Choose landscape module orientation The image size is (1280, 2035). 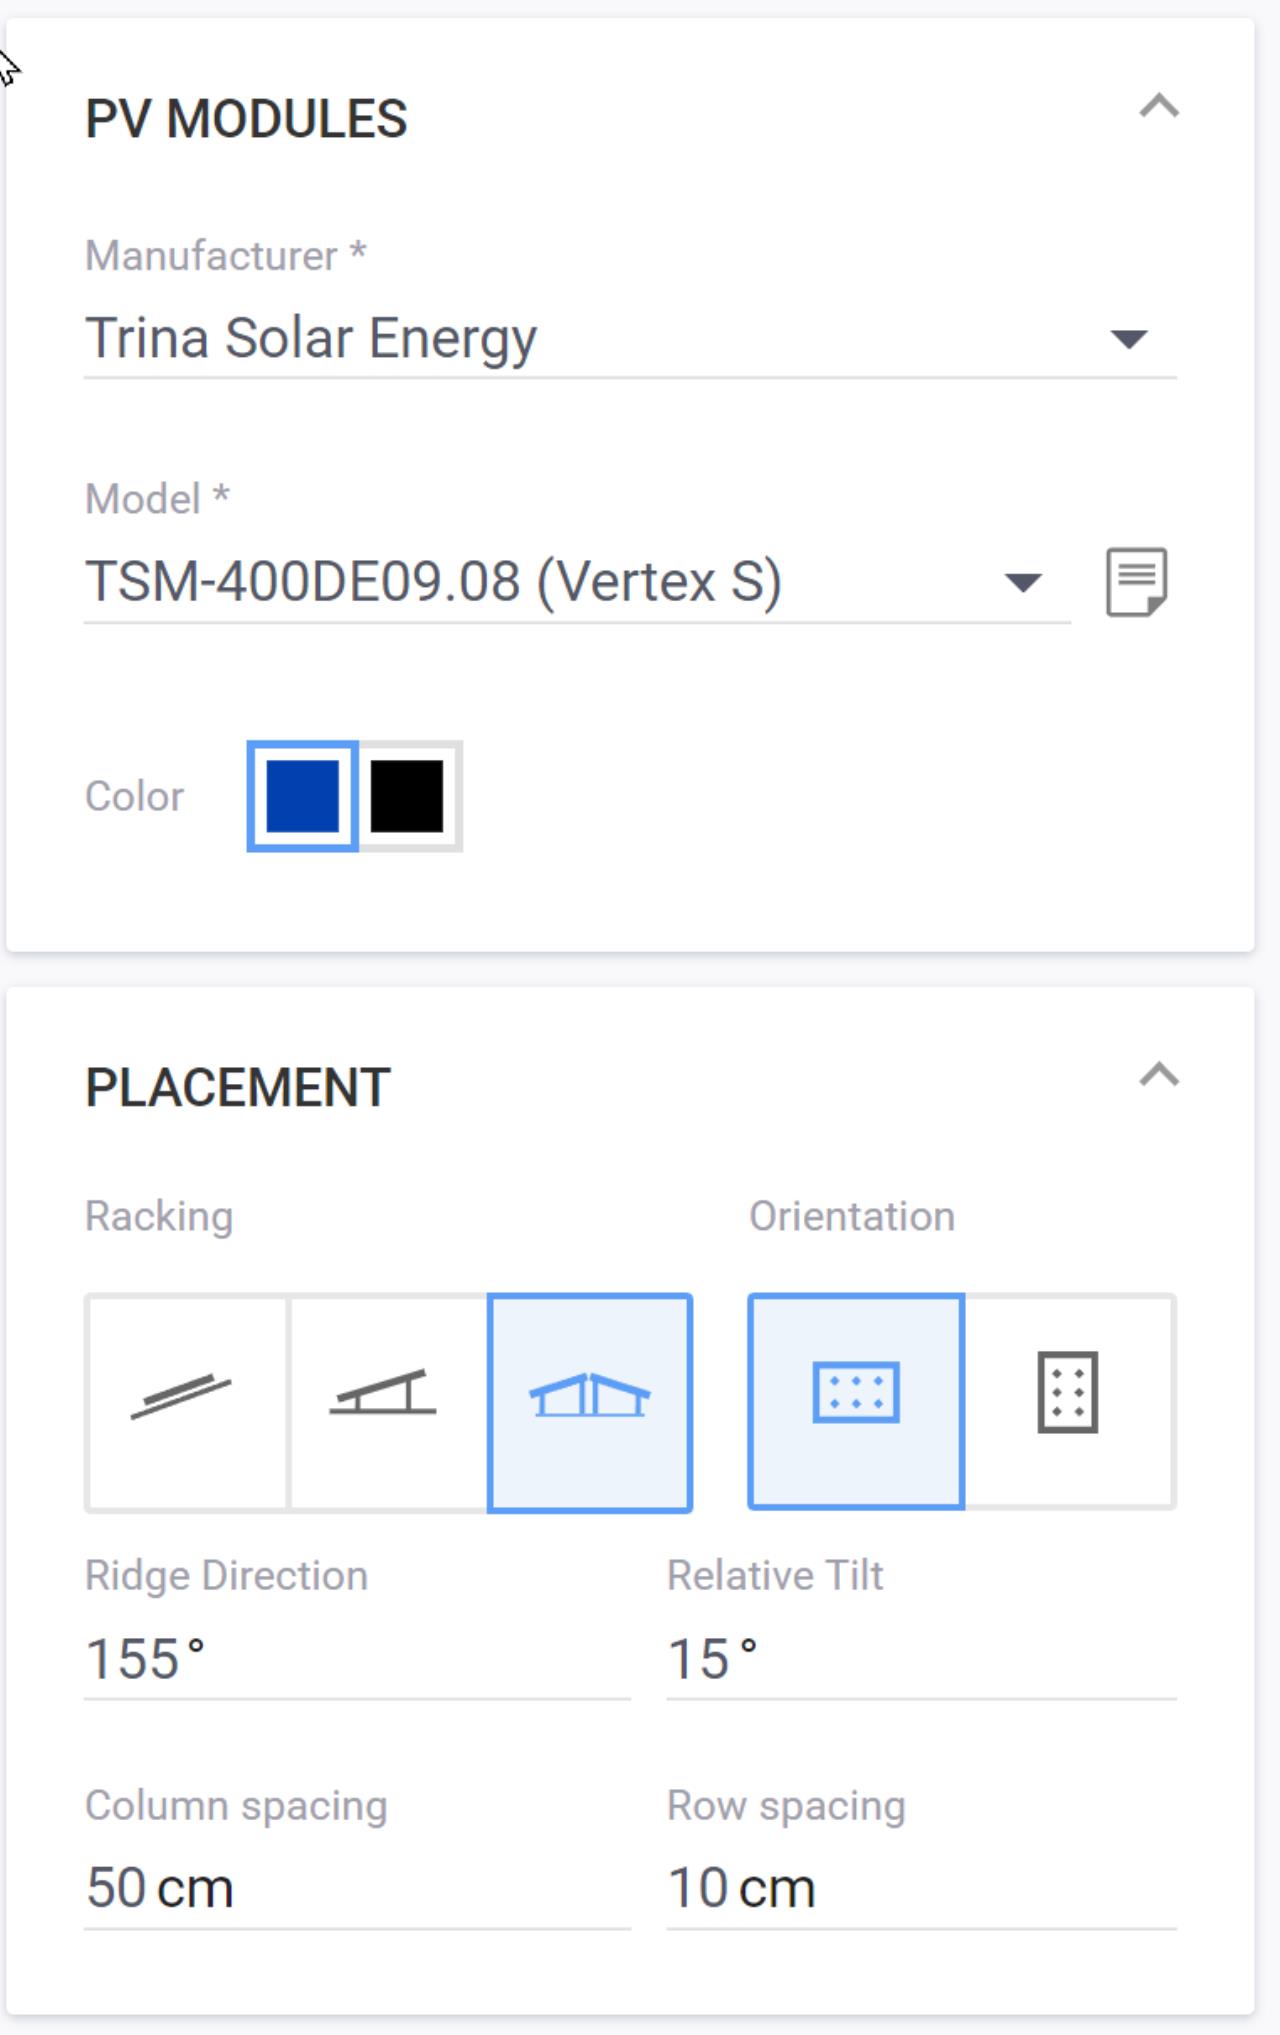point(856,1400)
